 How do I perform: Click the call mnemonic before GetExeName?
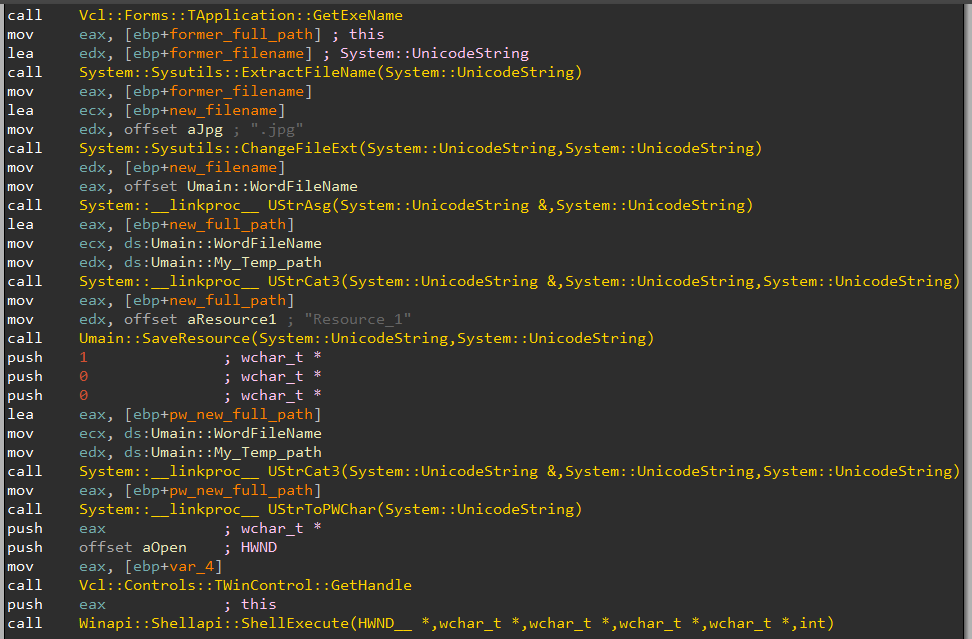[25, 15]
